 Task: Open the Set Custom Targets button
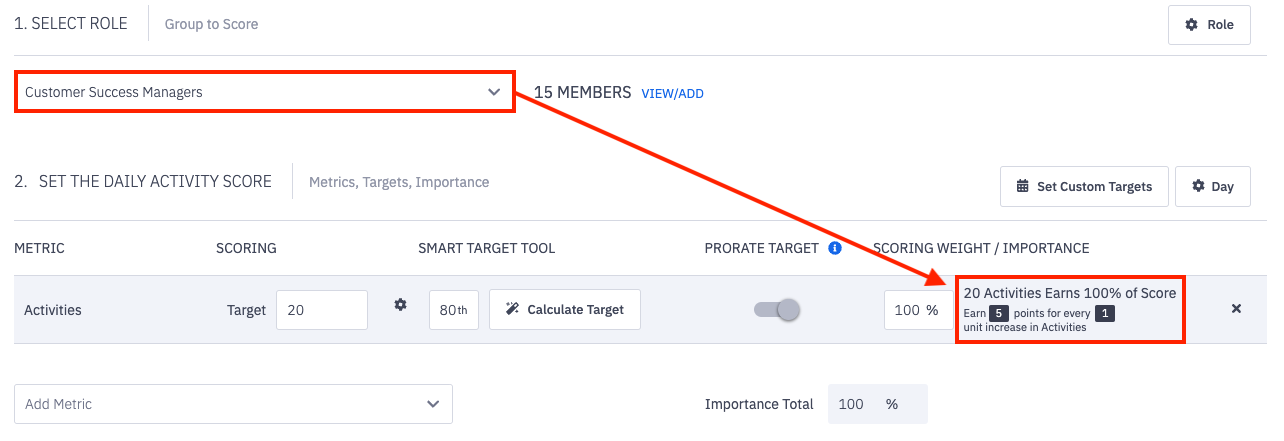[1084, 186]
